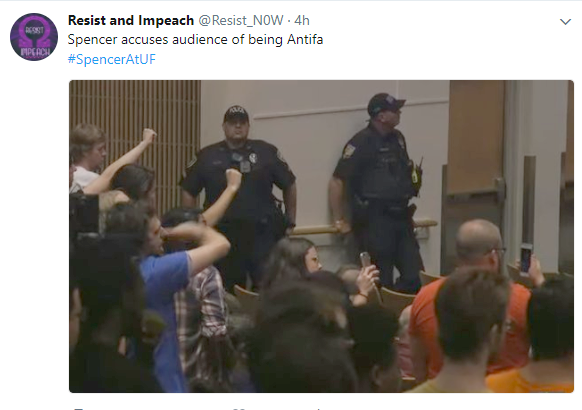The image size is (582, 410).
Task: Open the @Resist_N0W handle link
Action: [x=241, y=20]
